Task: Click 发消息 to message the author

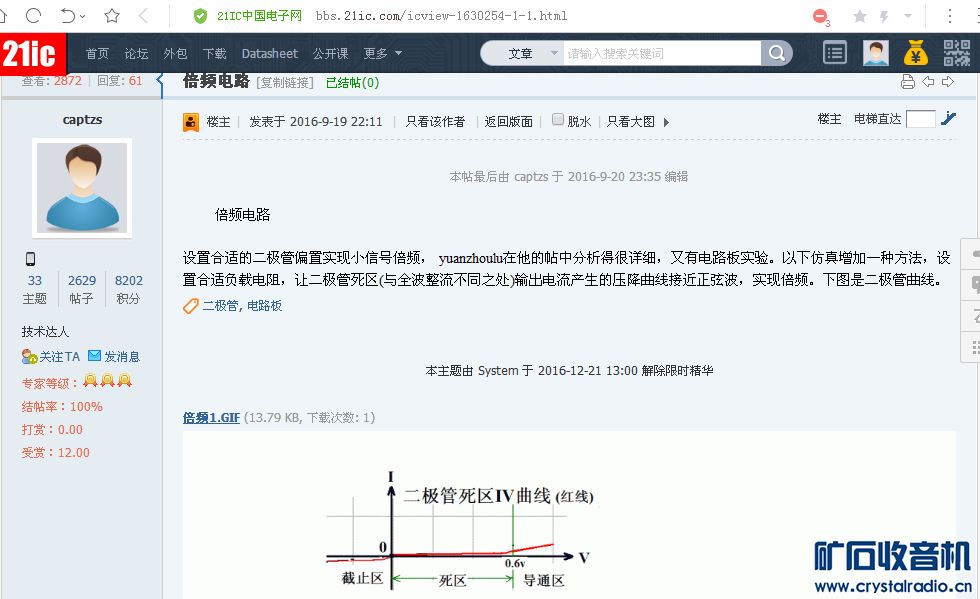Action: (x=114, y=356)
